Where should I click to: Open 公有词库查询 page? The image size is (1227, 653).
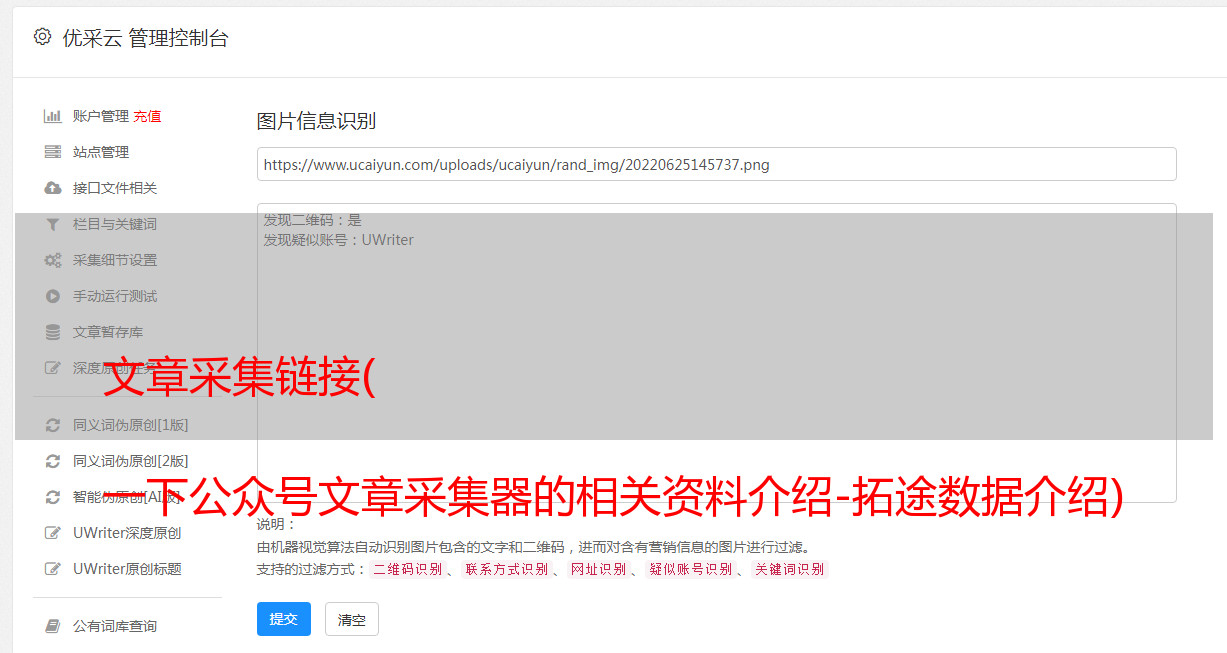(115, 626)
